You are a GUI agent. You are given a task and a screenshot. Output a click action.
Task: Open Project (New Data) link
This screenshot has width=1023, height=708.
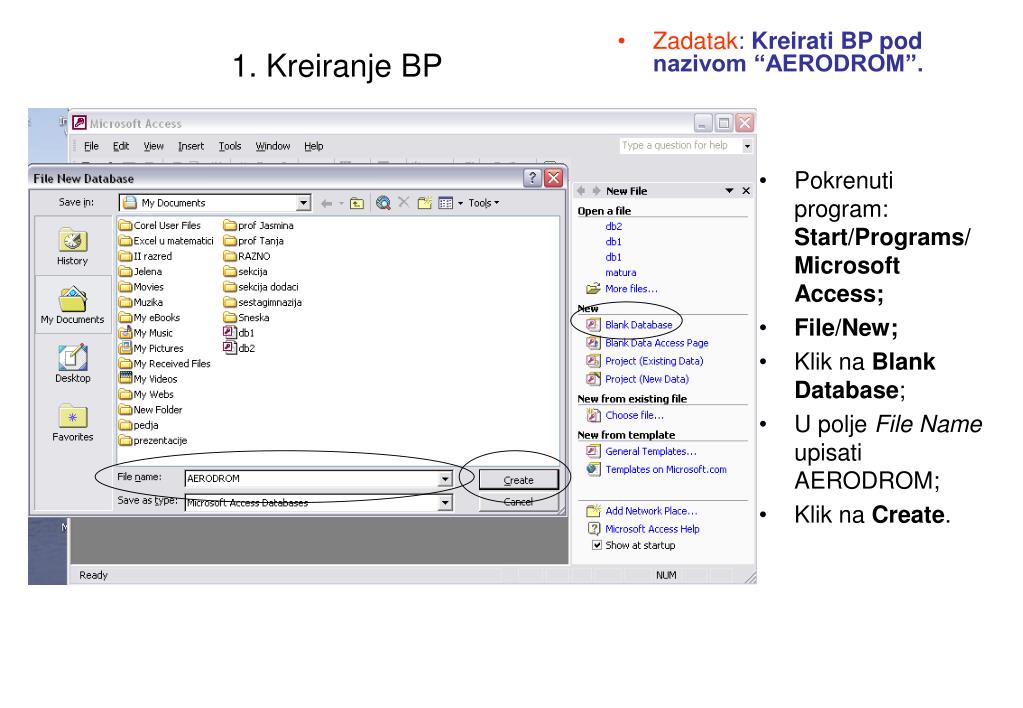[647, 379]
